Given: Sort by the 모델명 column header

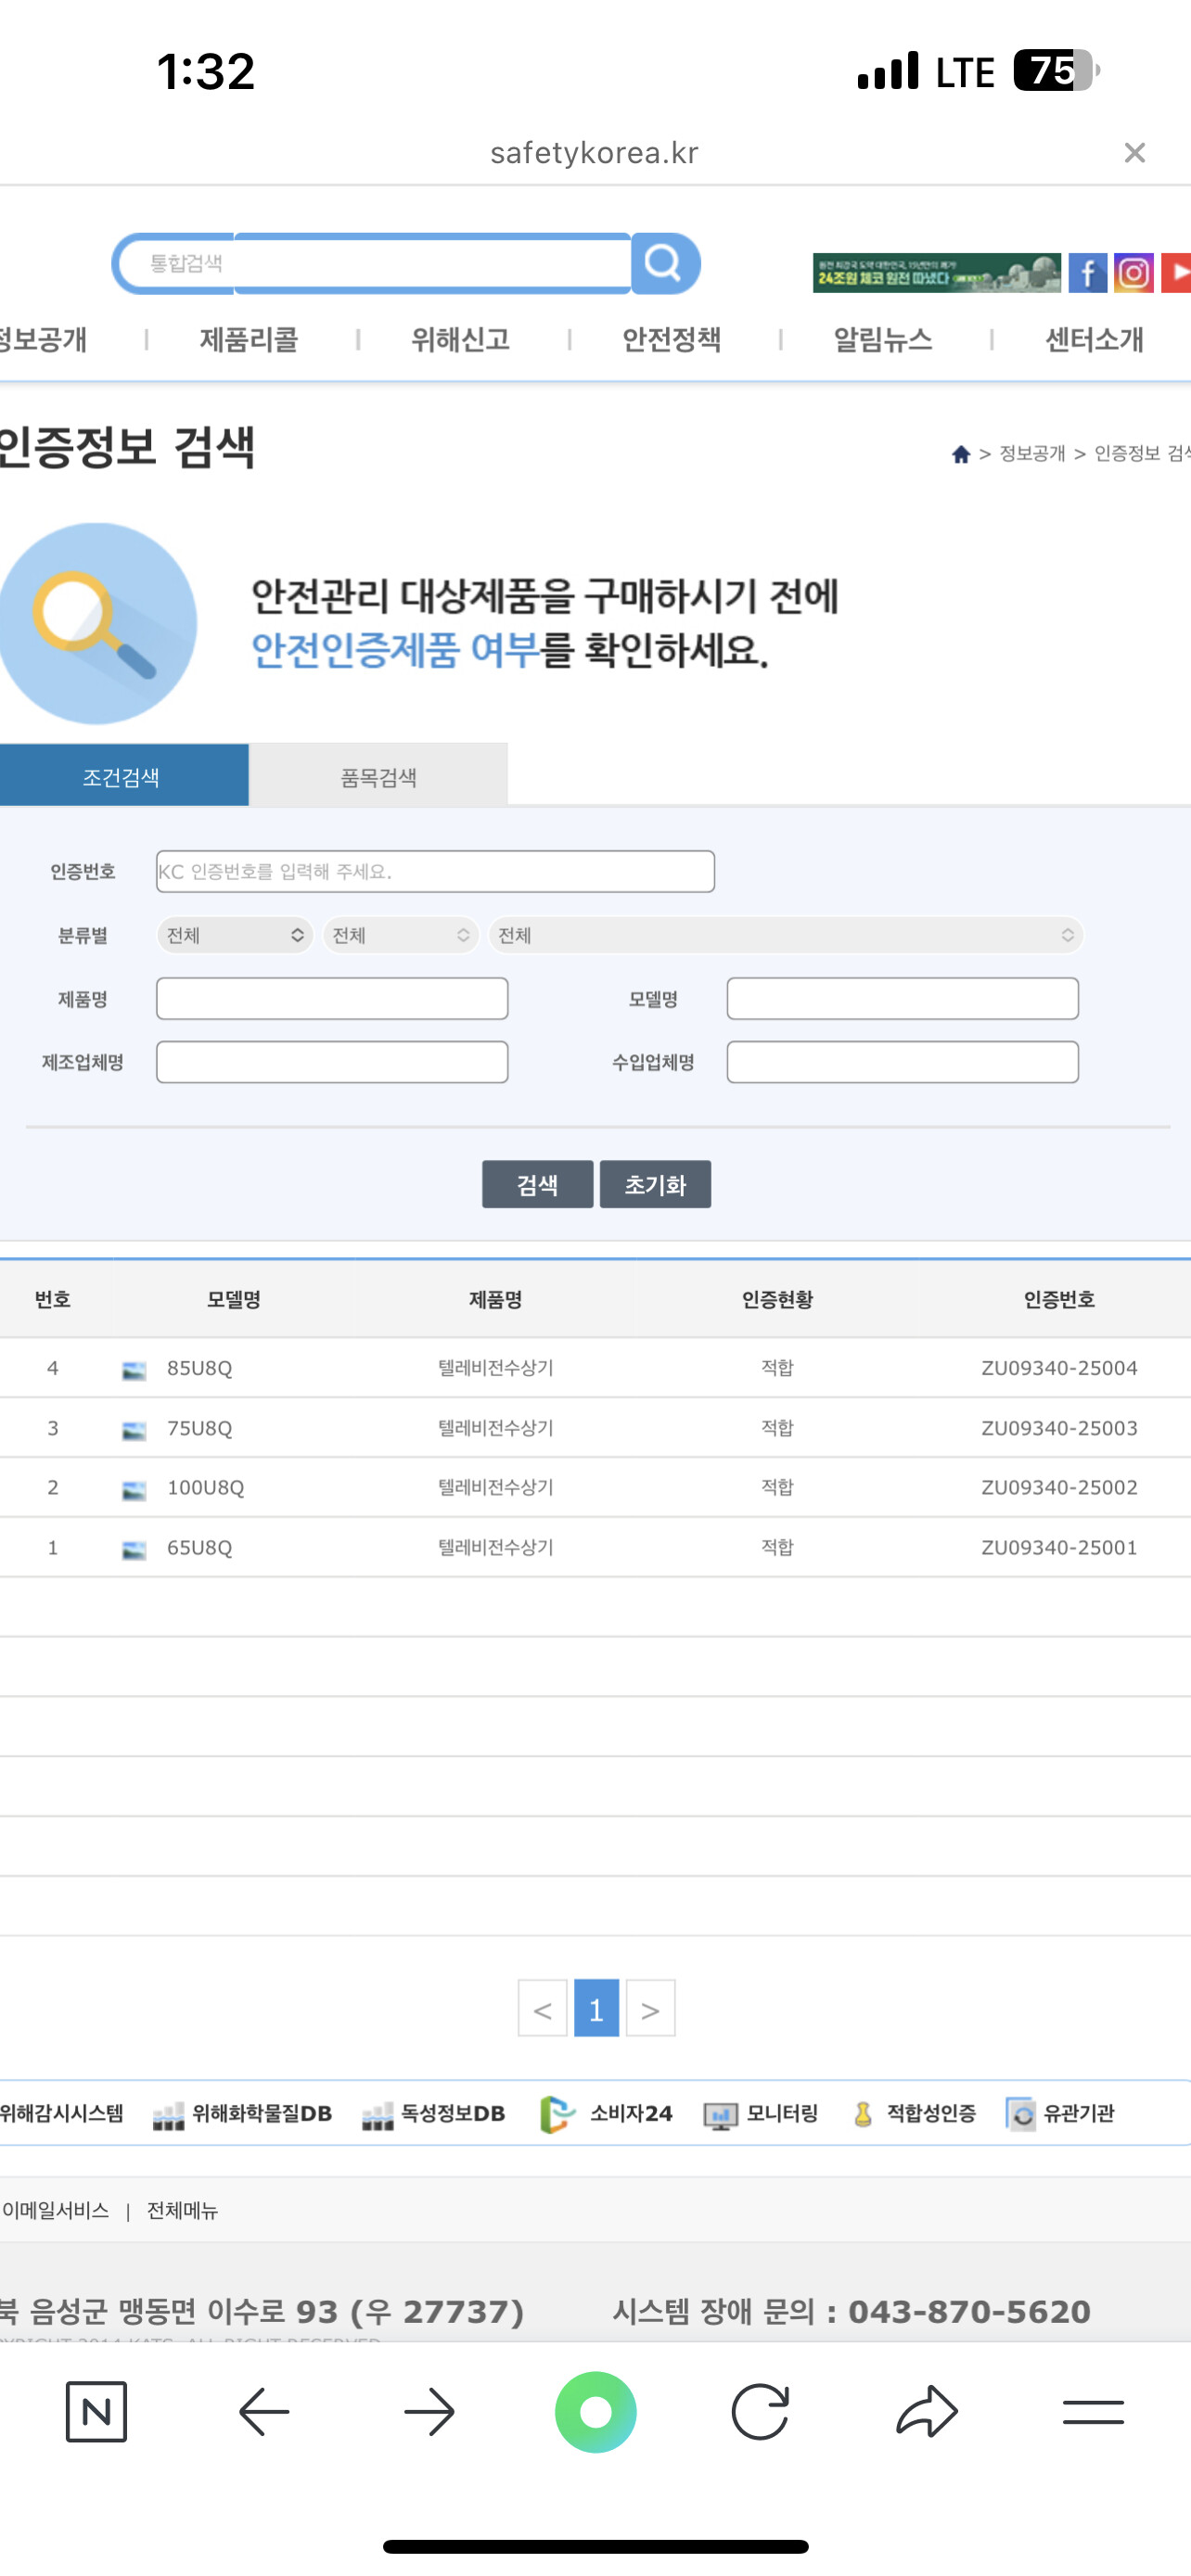Looking at the screenshot, I should [x=234, y=1299].
